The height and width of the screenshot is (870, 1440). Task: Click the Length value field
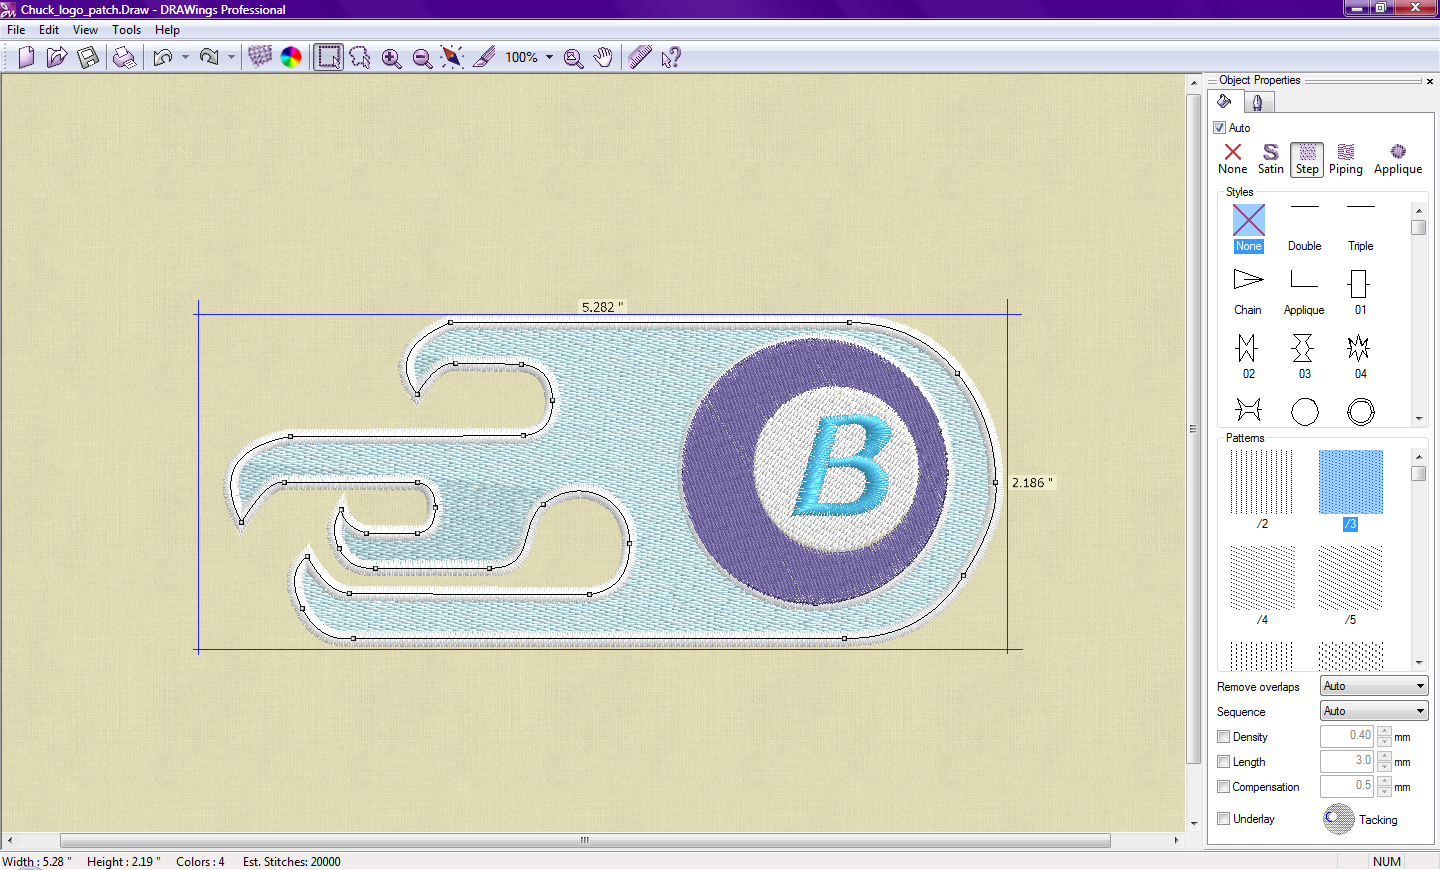click(1347, 761)
